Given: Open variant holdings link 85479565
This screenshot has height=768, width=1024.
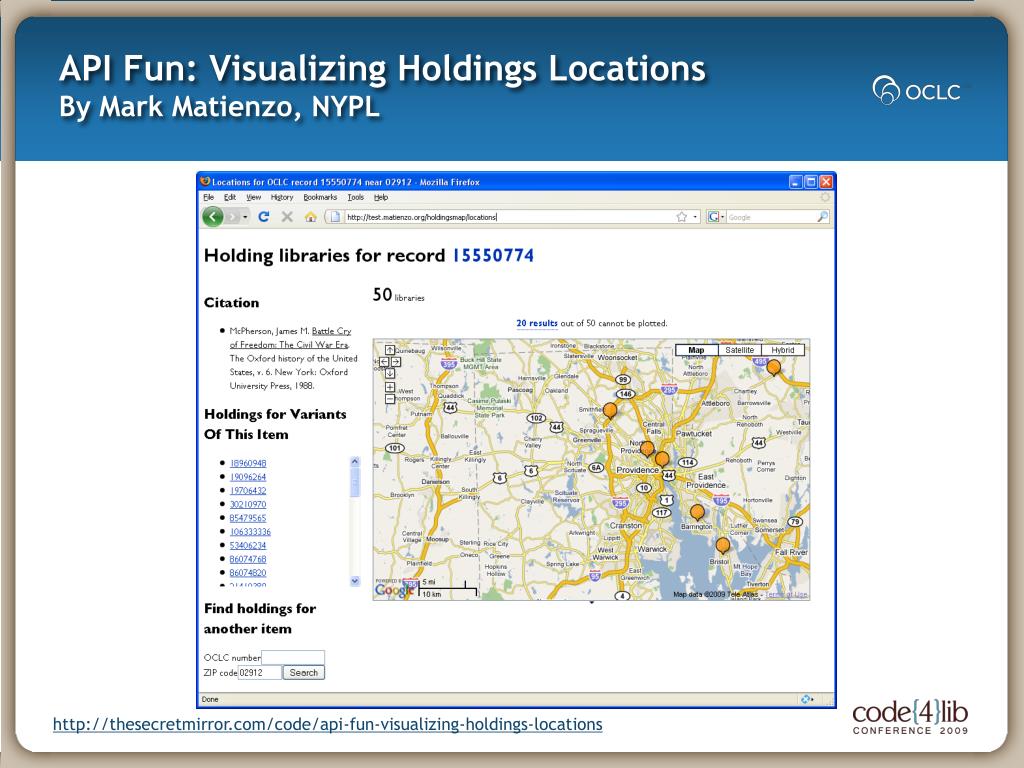Looking at the screenshot, I should click(248, 518).
